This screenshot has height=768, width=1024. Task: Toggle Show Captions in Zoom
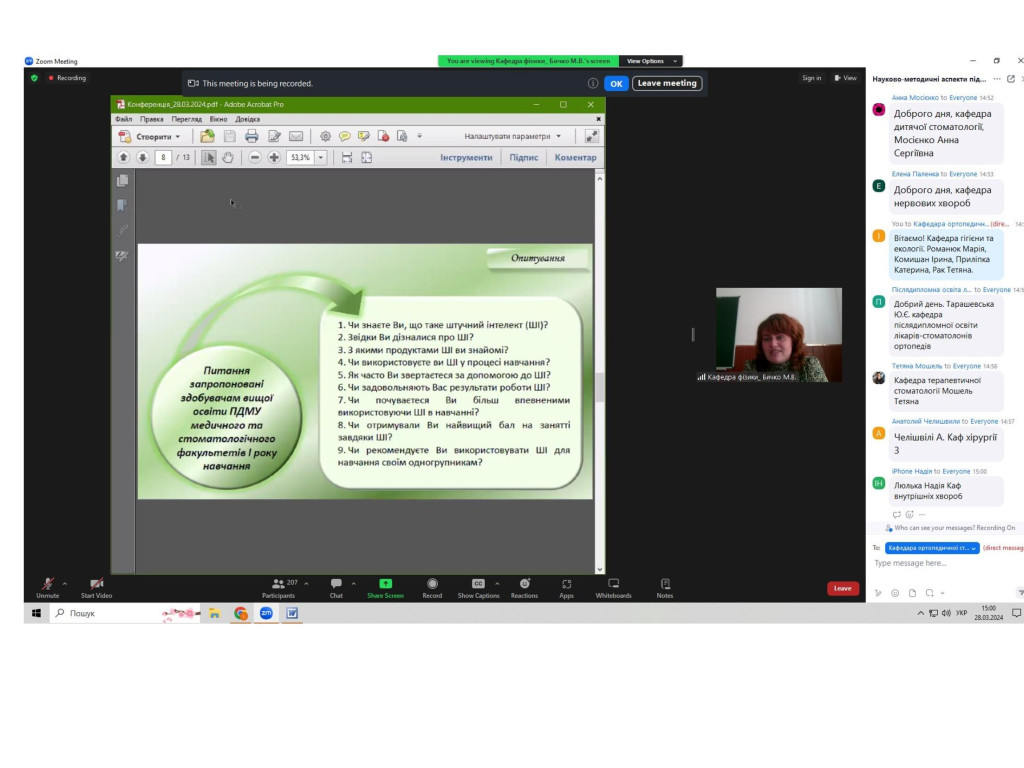coord(478,588)
